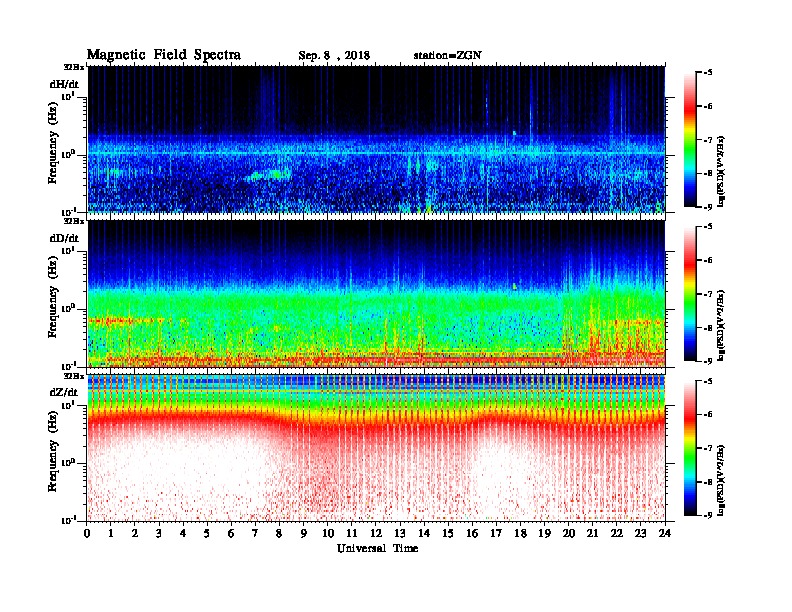Viewport: 792px width, 612px height.
Task: Click hour tick label "2" on time axis
Action: (135, 534)
